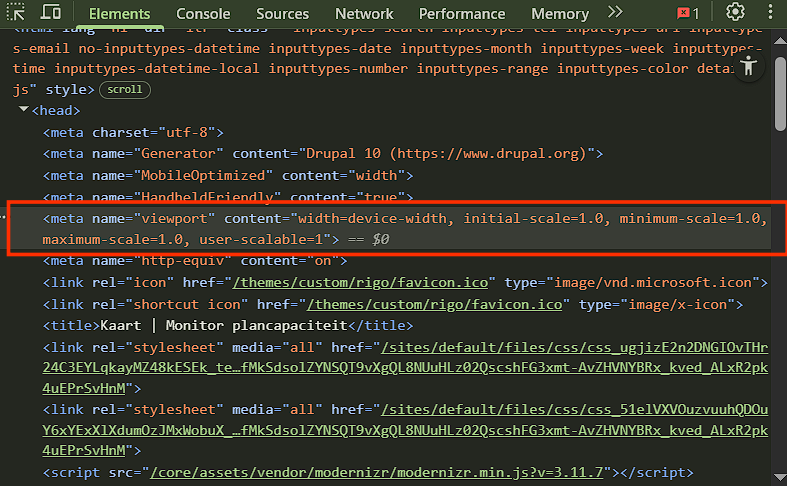Show more DevTools tabs chevron
This screenshot has height=486, width=787.
(615, 13)
